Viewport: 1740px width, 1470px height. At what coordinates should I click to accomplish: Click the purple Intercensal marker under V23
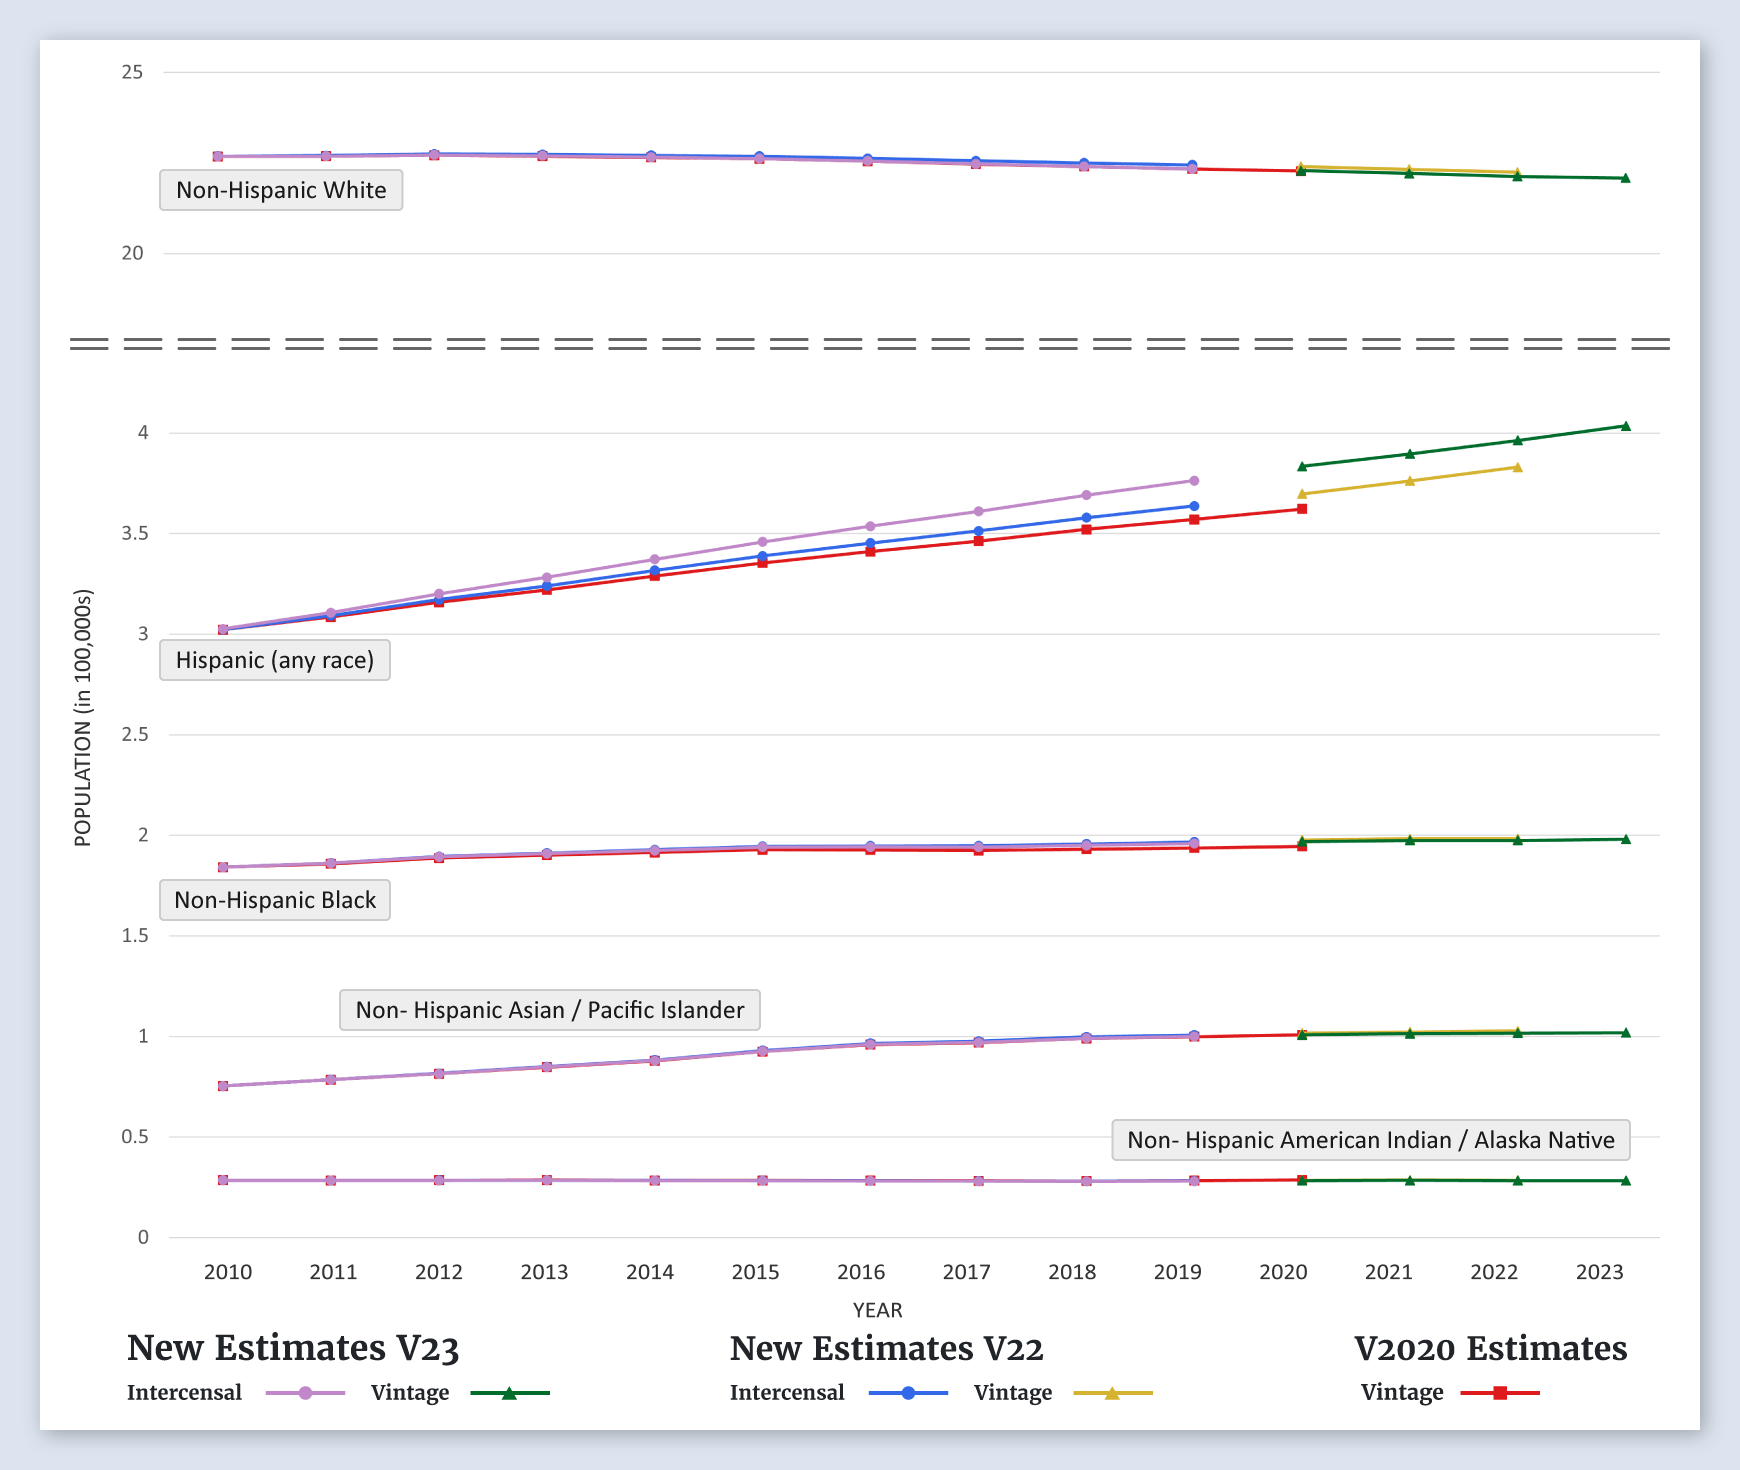[x=305, y=1393]
